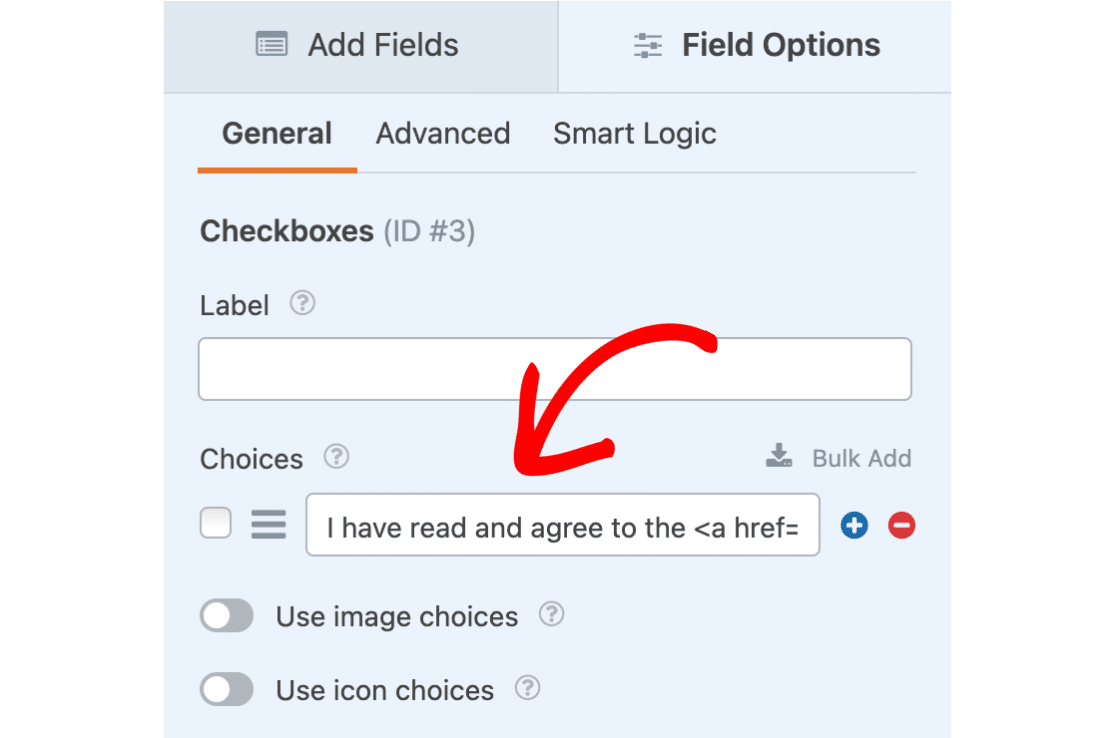Click the red minus remove choice icon
Image resolution: width=1116 pixels, height=738 pixels.
[902, 525]
